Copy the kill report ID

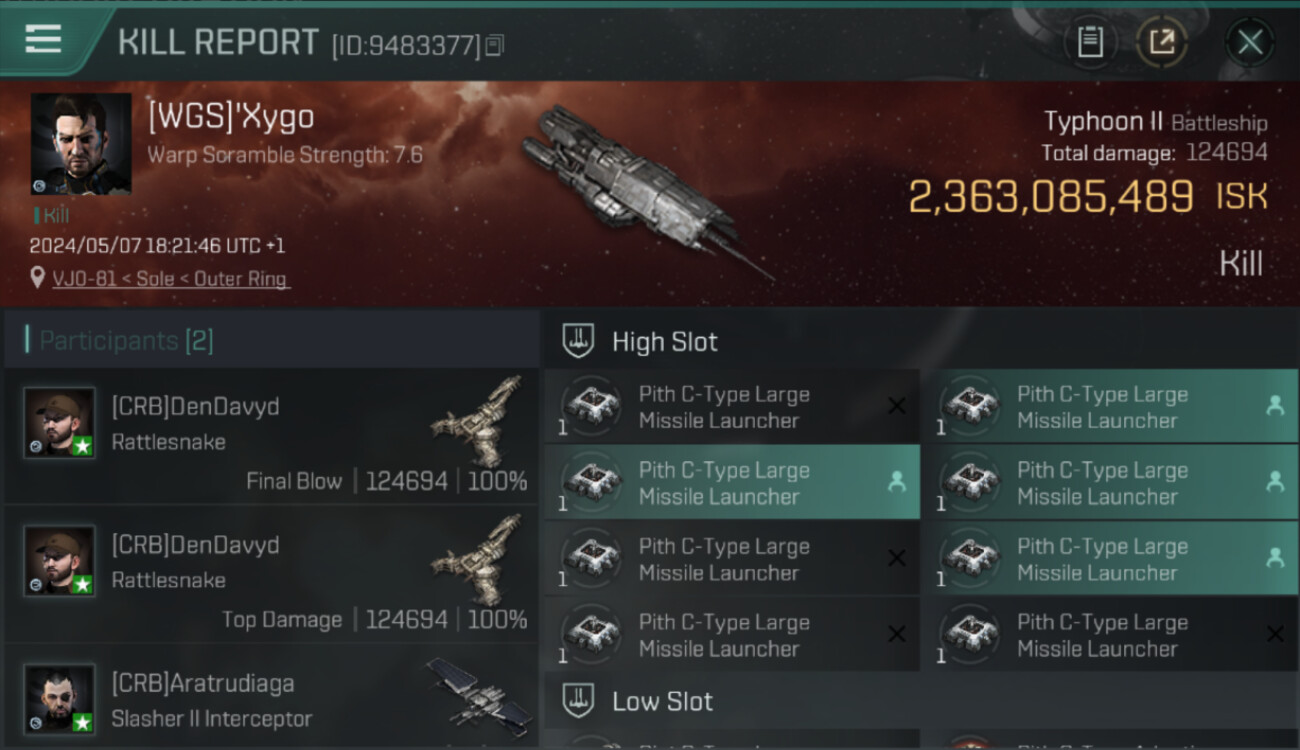495,45
